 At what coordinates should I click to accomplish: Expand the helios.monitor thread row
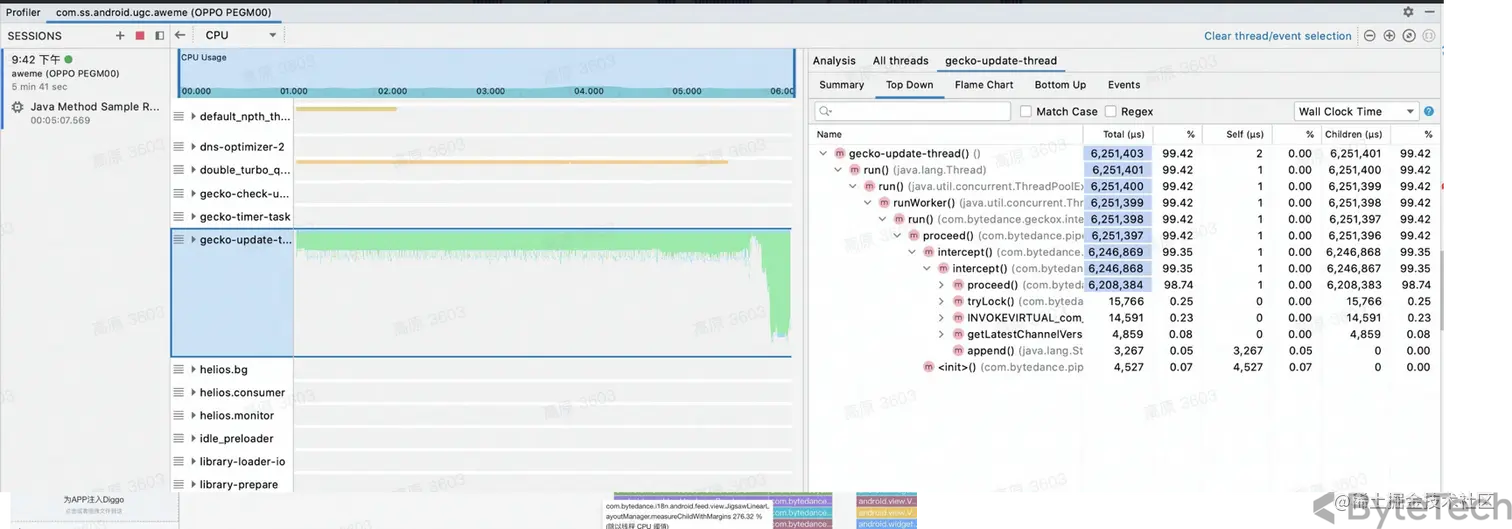[x=193, y=415]
